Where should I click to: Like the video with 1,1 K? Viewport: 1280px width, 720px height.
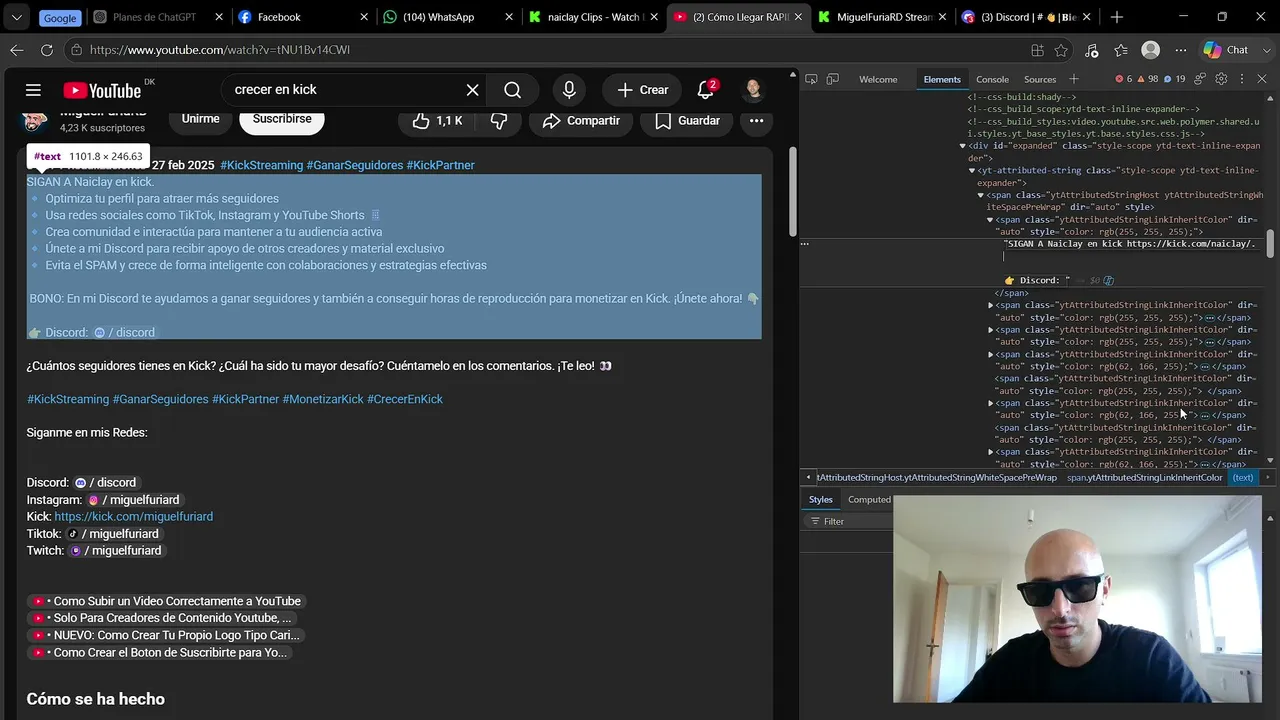439,121
